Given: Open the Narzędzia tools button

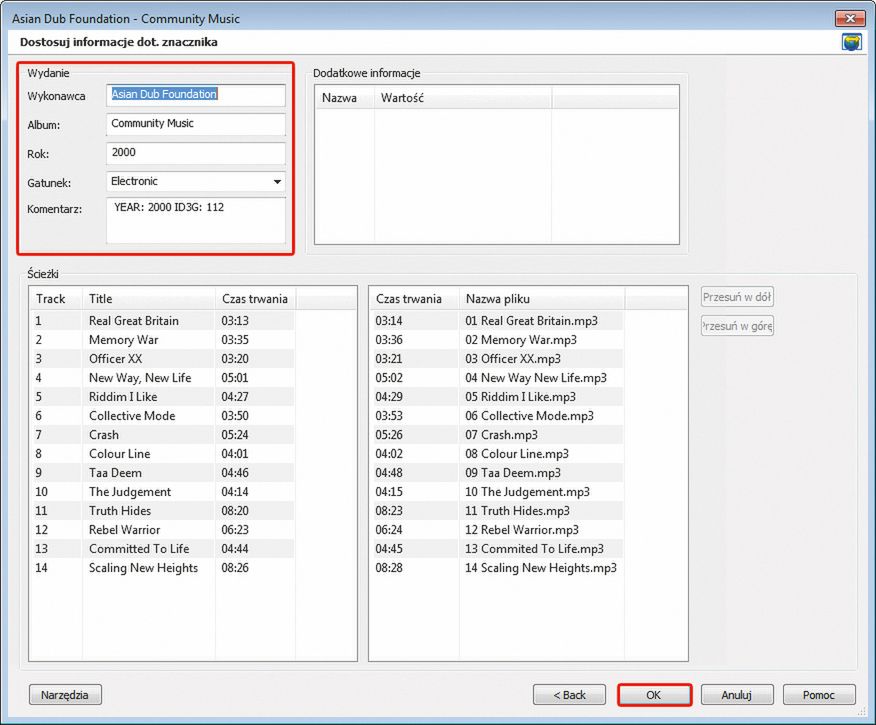Looking at the screenshot, I should pos(65,695).
